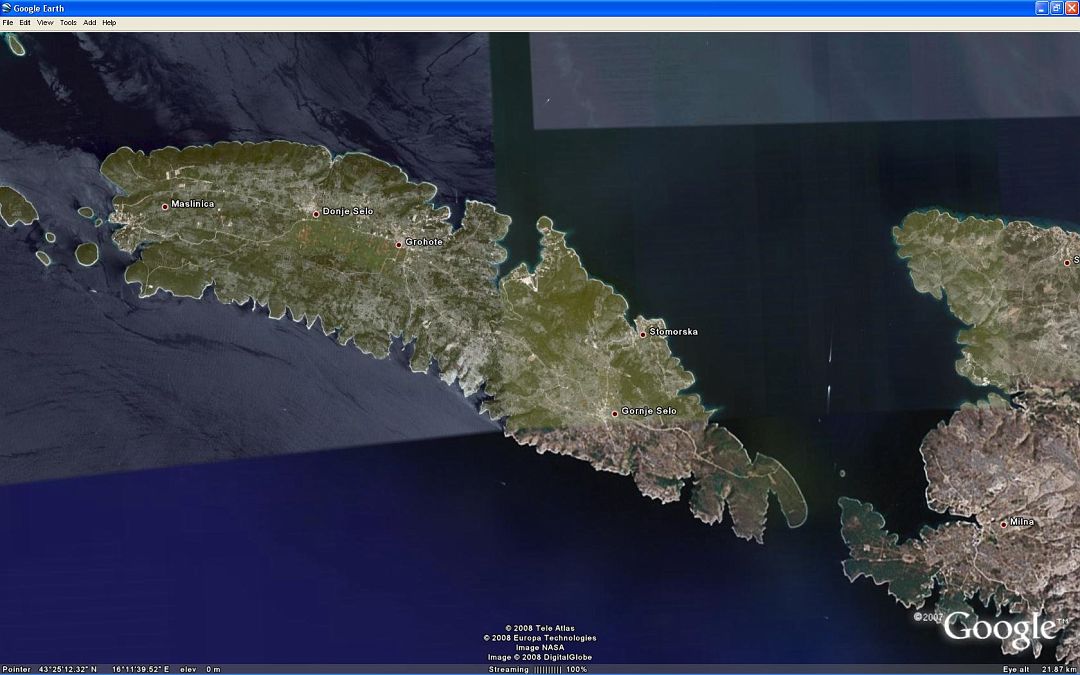This screenshot has width=1080, height=675.
Task: Minimize the Google Earth window
Action: [x=1041, y=8]
